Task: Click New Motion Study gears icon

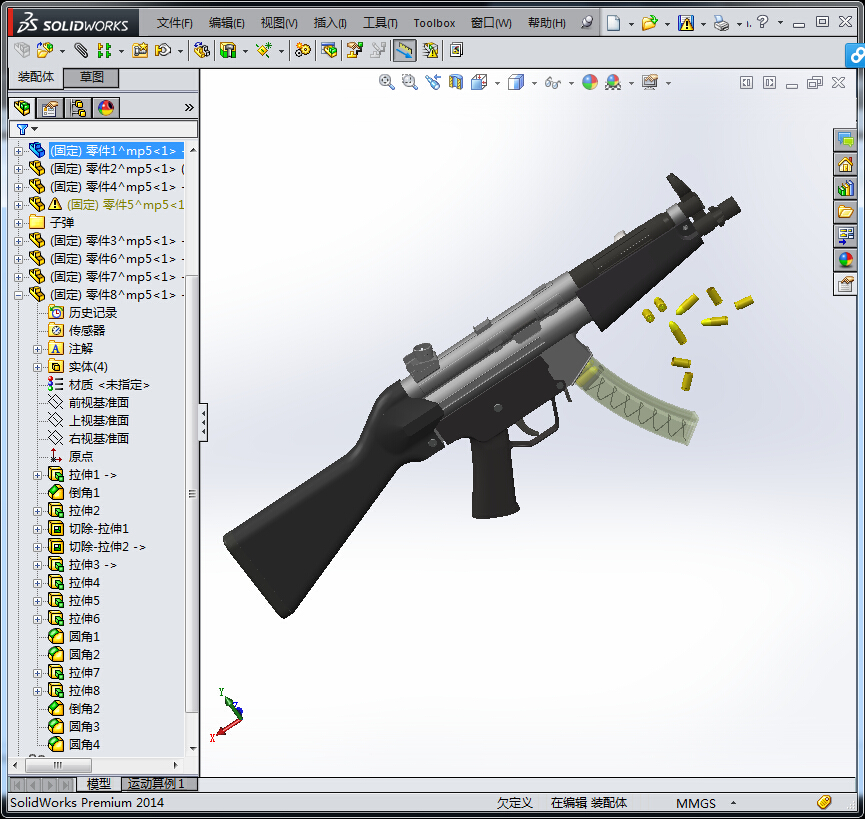Action: (302, 50)
